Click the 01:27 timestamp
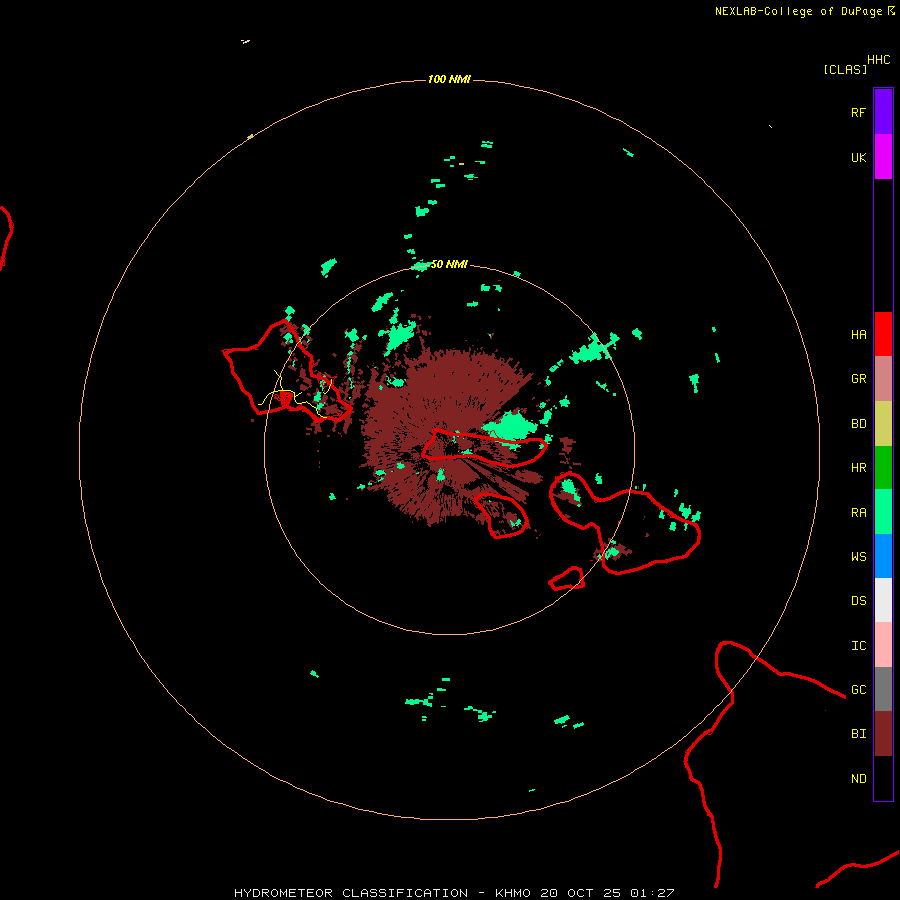Image resolution: width=900 pixels, height=900 pixels. (651, 893)
